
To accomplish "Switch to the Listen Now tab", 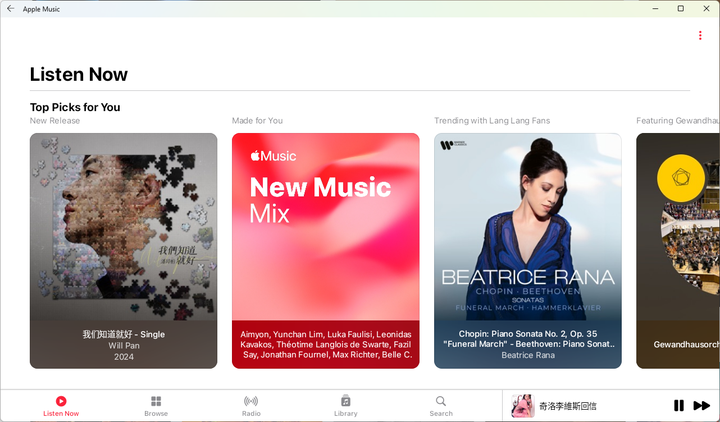I will click(x=61, y=406).
